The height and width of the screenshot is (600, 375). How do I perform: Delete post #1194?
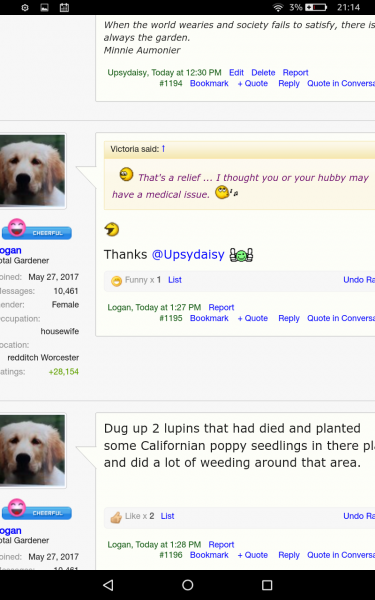pos(263,72)
